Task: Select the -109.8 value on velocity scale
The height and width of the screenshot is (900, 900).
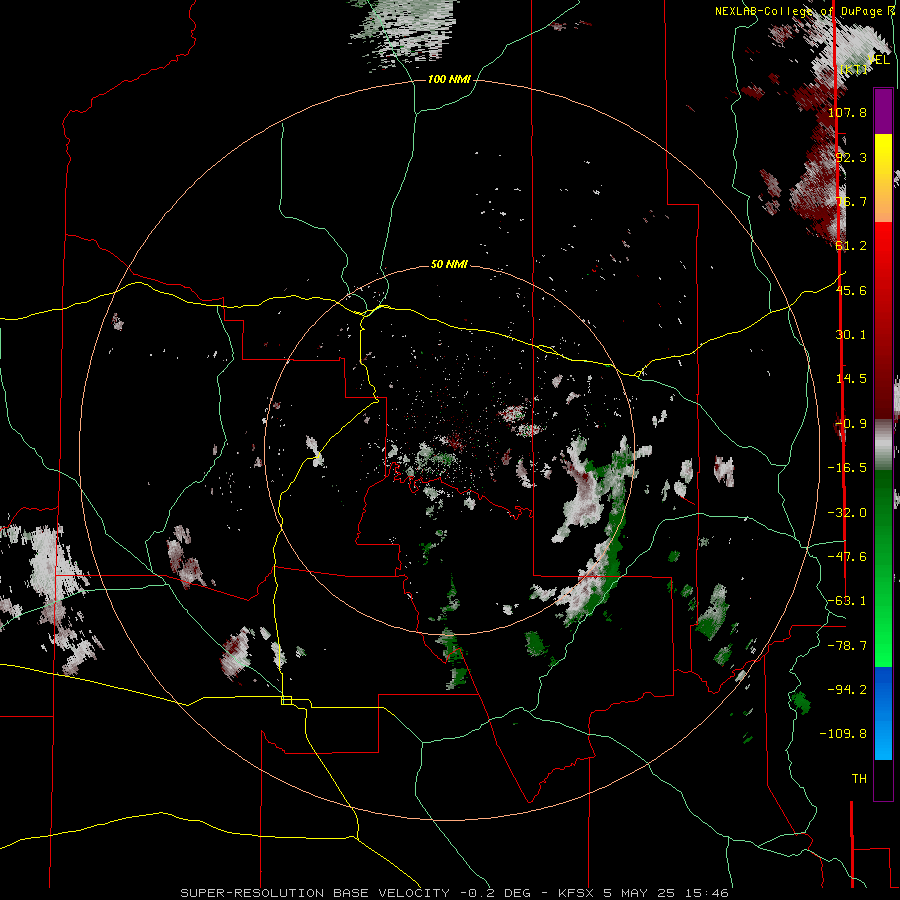Action: (x=843, y=734)
